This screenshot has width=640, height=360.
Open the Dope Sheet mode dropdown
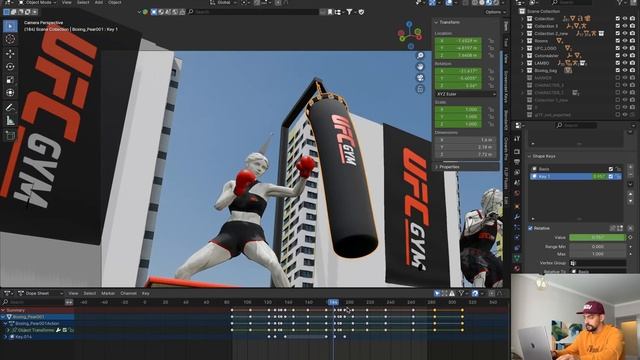click(x=40, y=293)
